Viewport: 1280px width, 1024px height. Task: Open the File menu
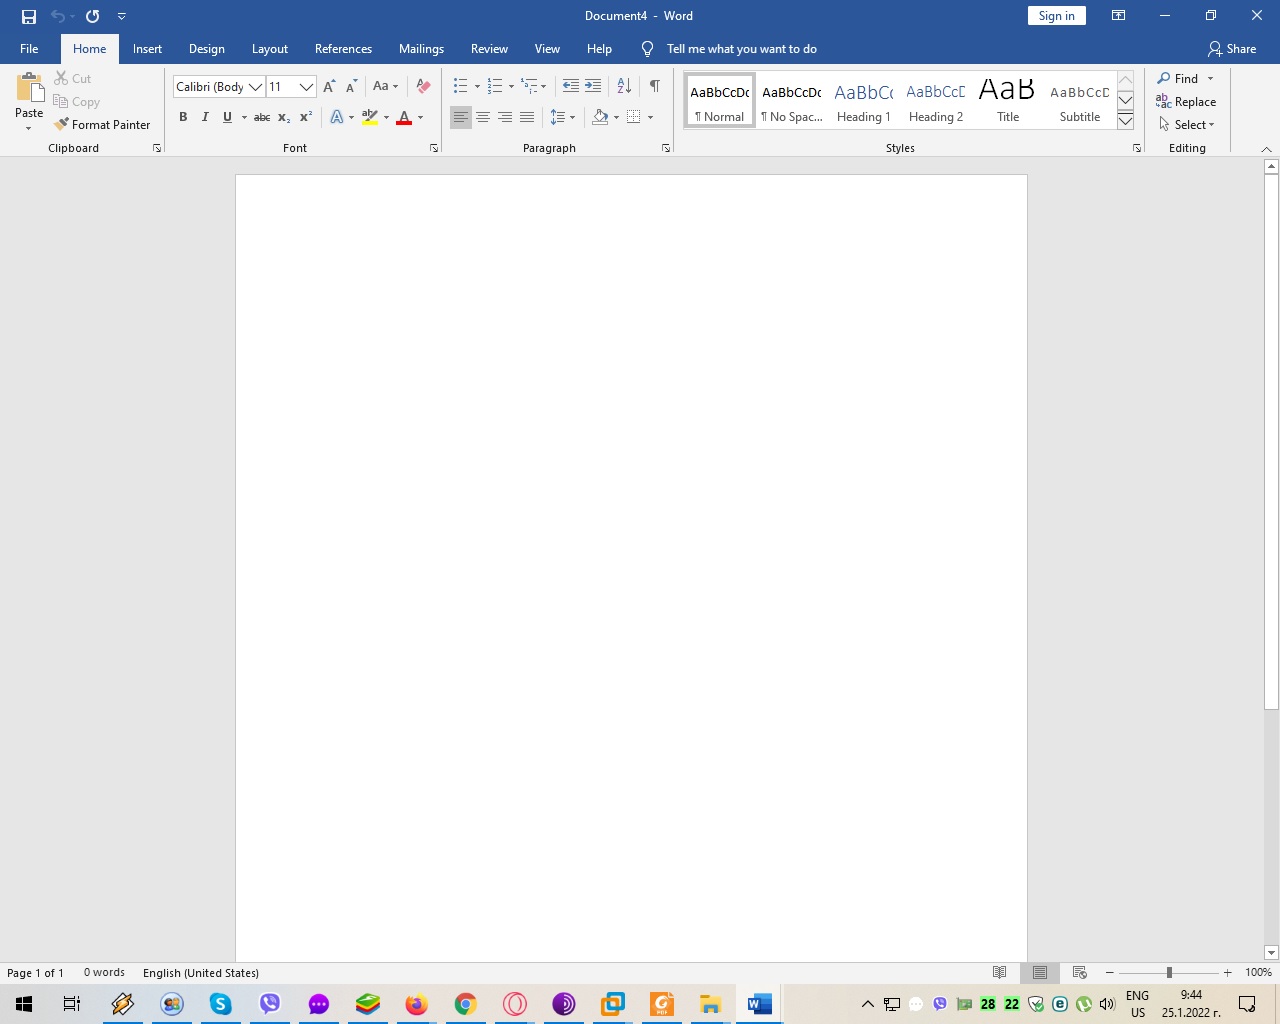pyautogui.click(x=29, y=49)
